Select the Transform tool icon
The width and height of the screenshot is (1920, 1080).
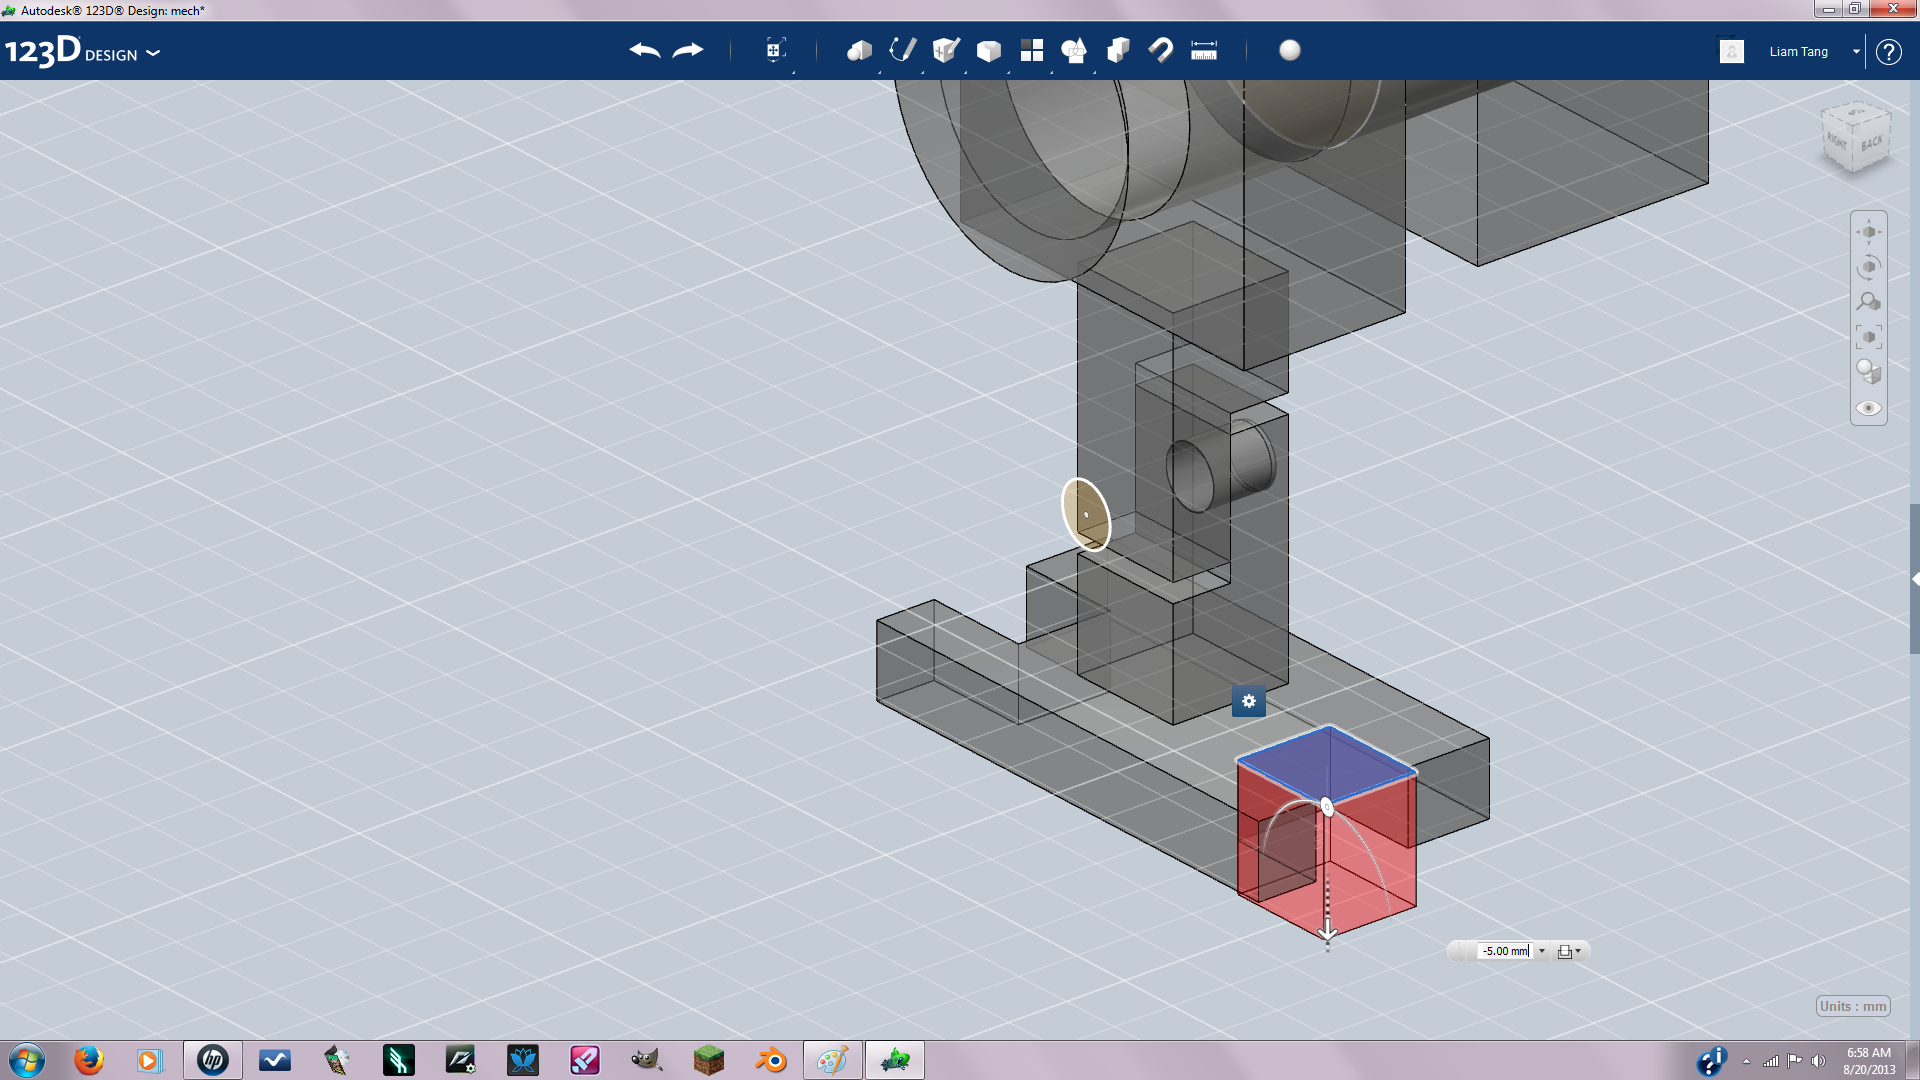(x=775, y=50)
